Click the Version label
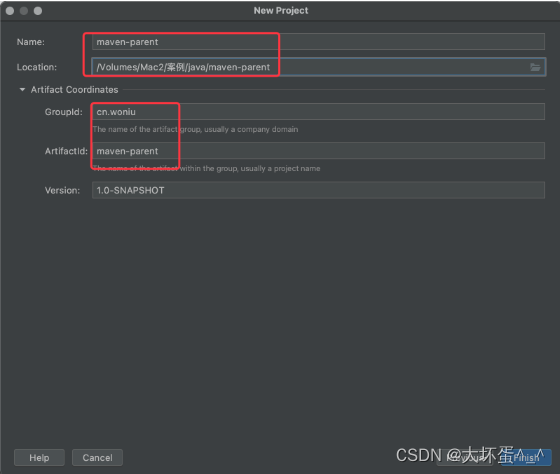The image size is (560, 474). click(62, 190)
